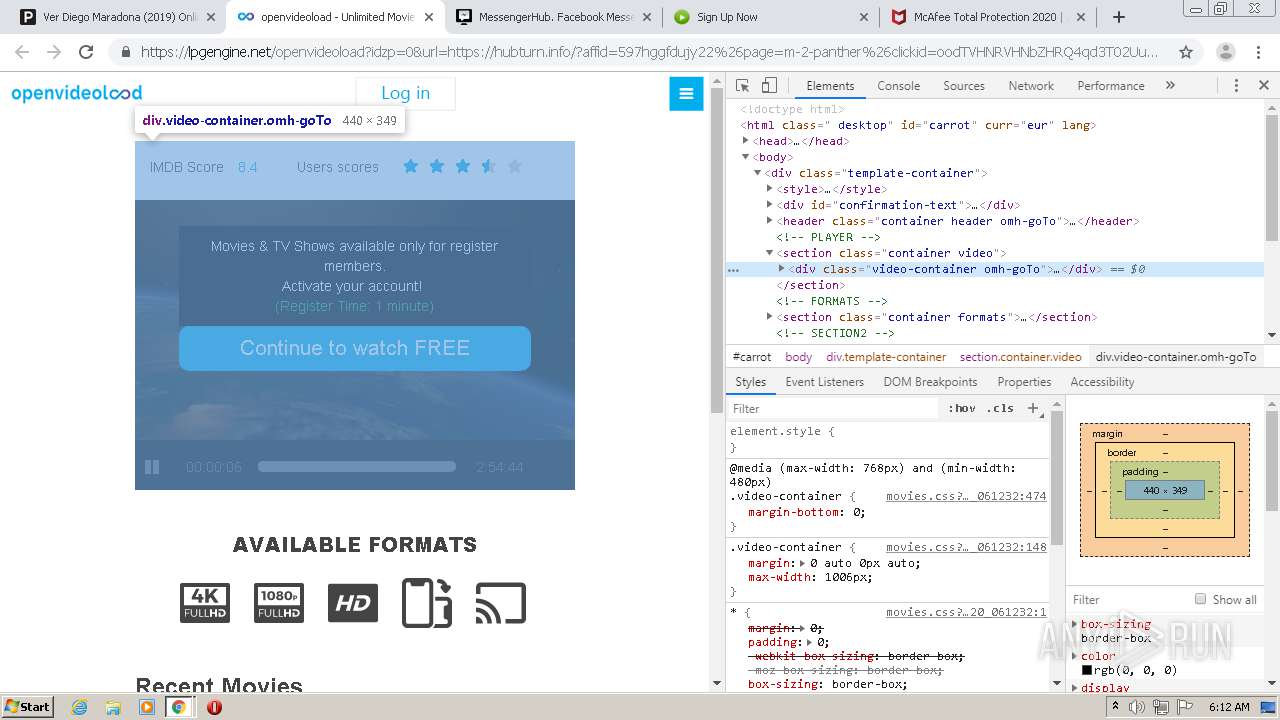Click the first rating star
The height and width of the screenshot is (720, 1280).
point(410,166)
